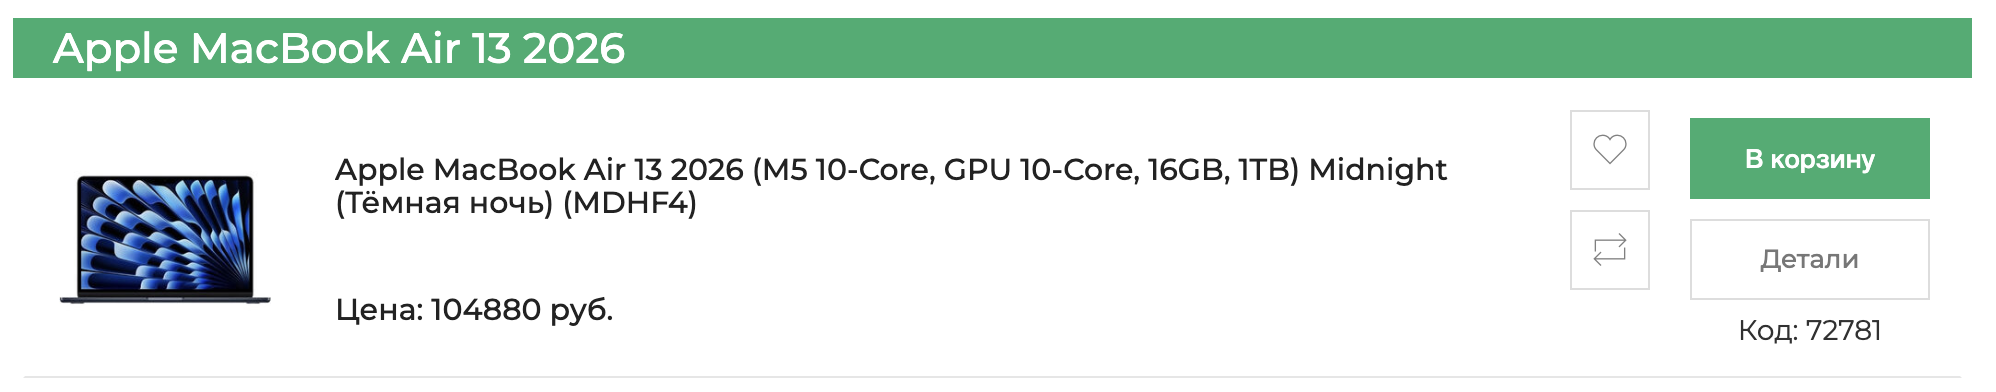Open the Детали button for product details
This screenshot has height=392, width=1996.
pos(1809,259)
